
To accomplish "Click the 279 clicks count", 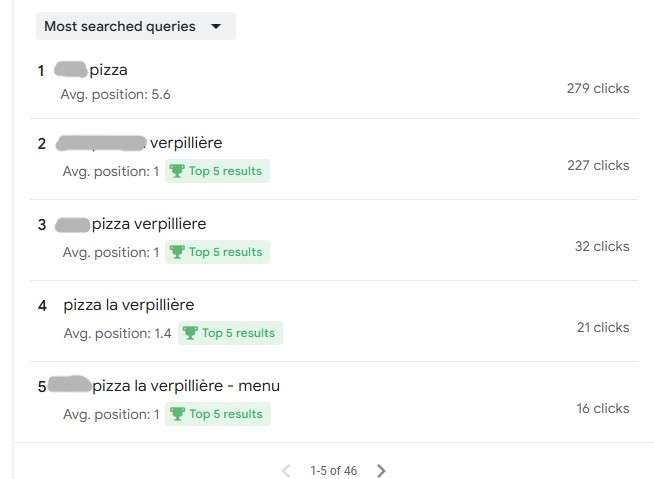I will click(598, 88).
